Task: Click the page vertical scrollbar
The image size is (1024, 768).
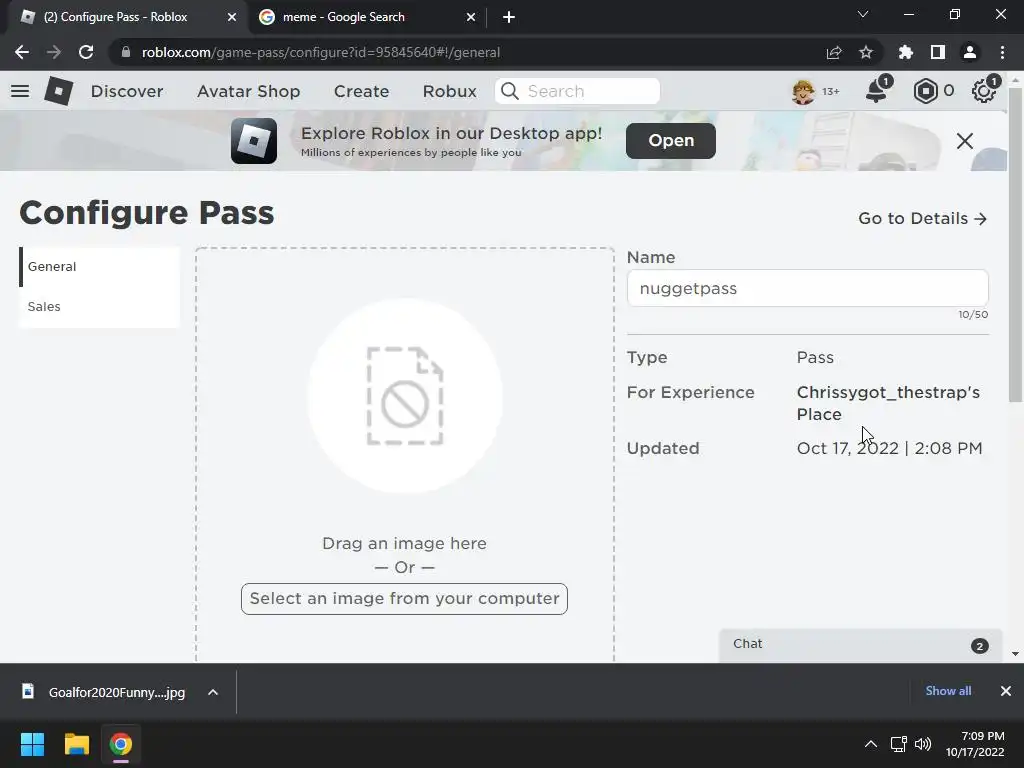Action: pyautogui.click(x=1015, y=246)
